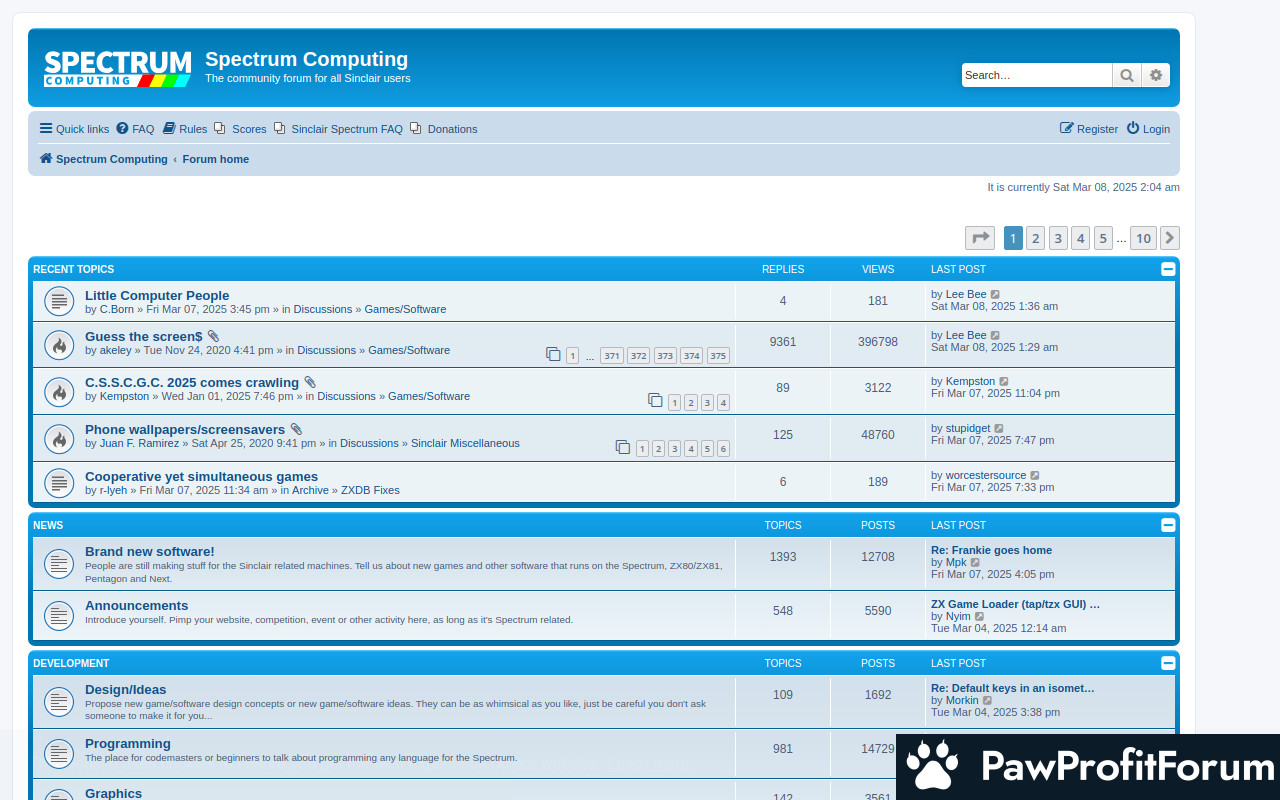Click the next page chevron
The height and width of the screenshot is (800, 1280).
1170,238
